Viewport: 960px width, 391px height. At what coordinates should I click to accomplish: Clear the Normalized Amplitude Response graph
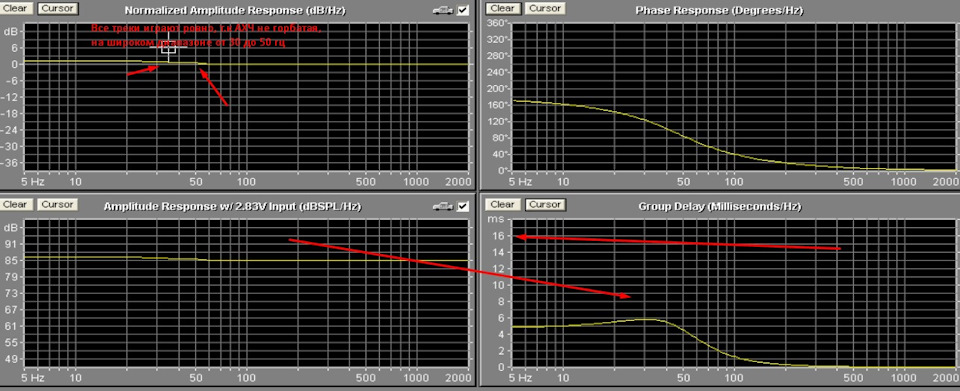tap(15, 9)
